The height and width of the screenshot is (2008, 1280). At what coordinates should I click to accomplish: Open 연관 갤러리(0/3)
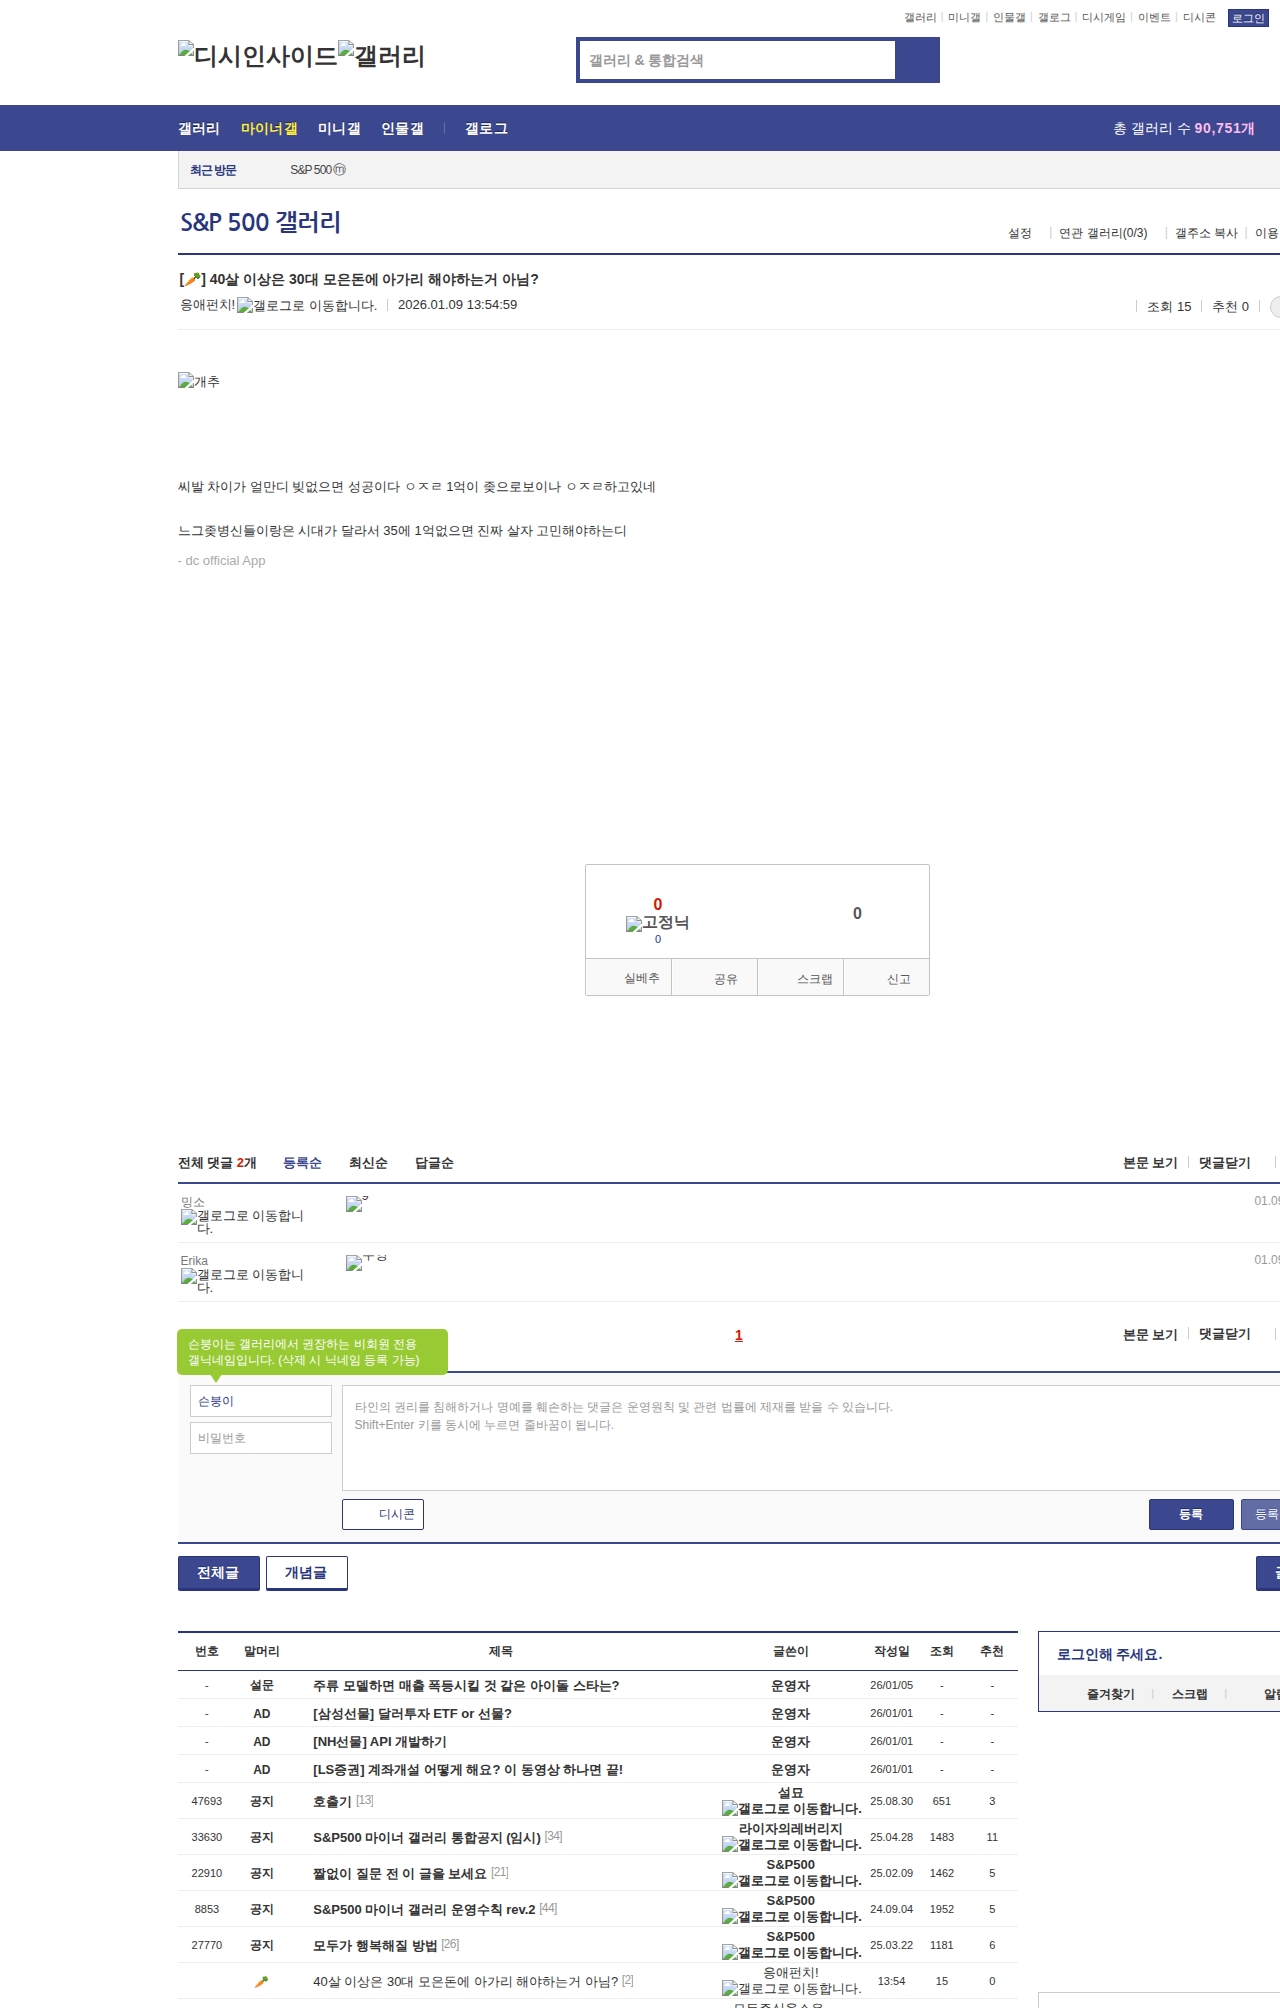pyautogui.click(x=1103, y=233)
